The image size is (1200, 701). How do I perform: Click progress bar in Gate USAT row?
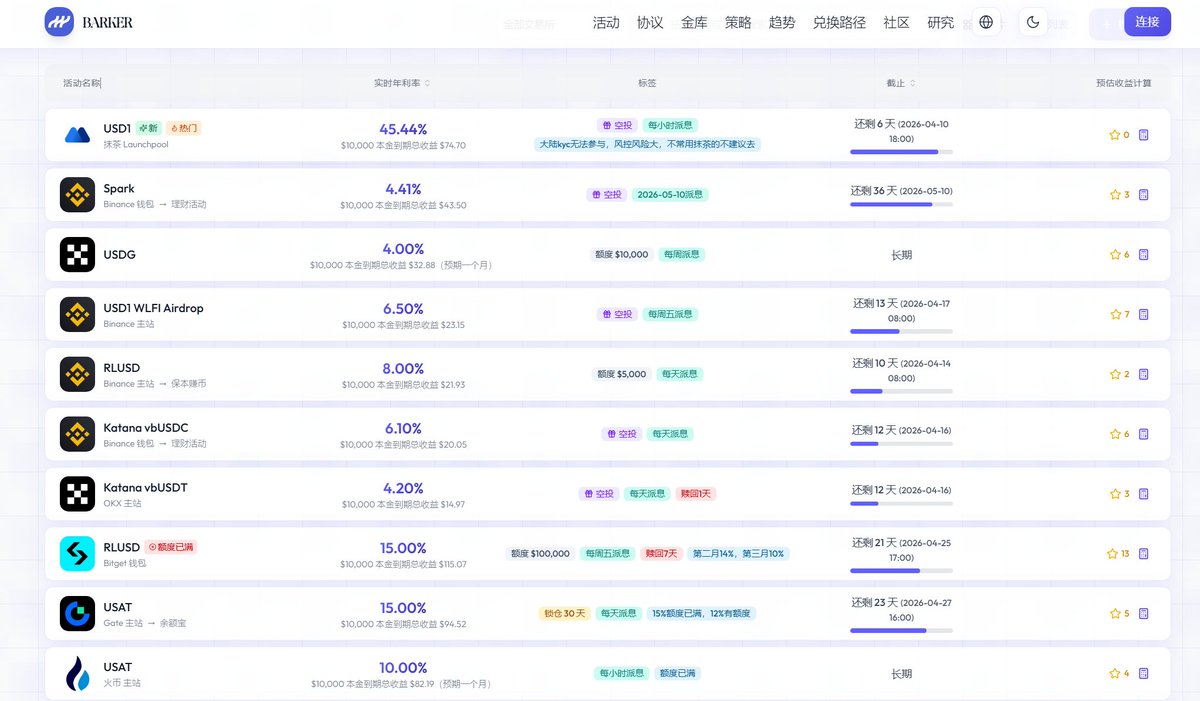click(x=901, y=631)
